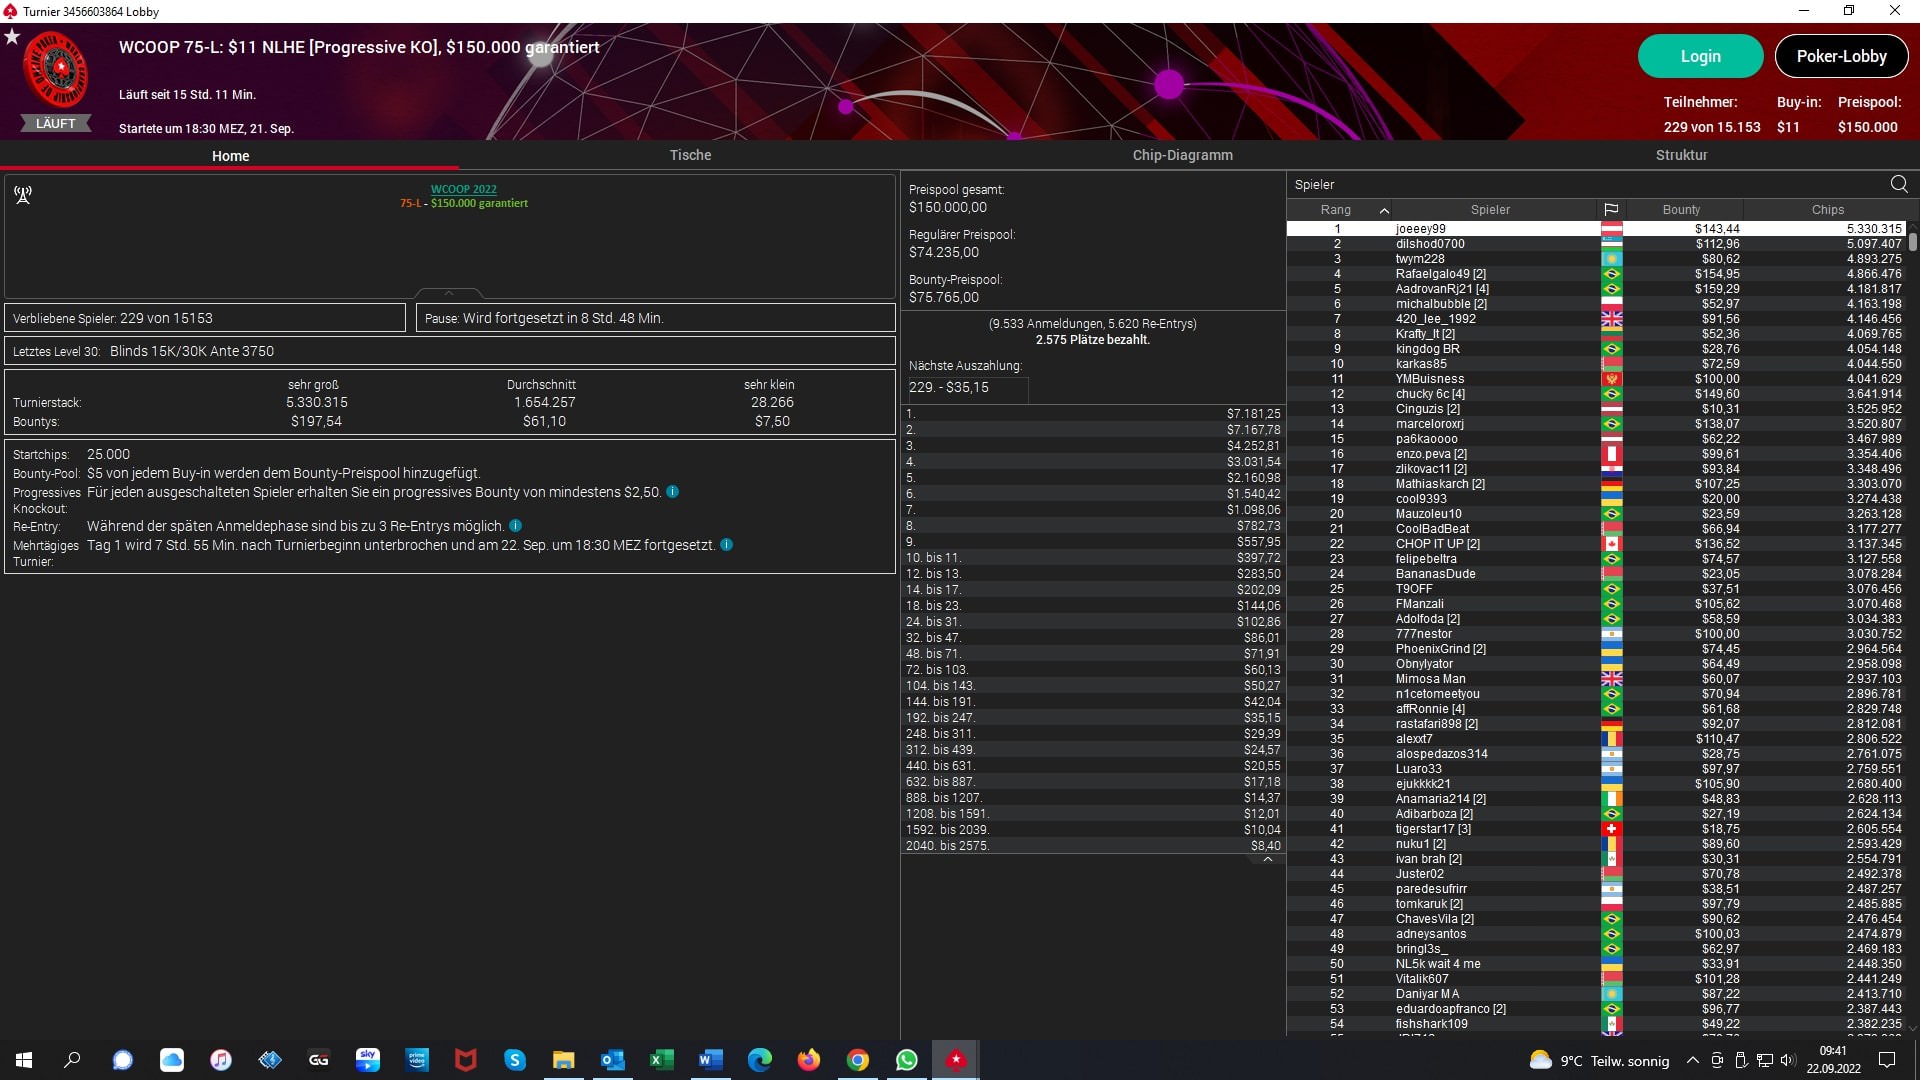Click payout row 2040. bis 2575.
Viewport: 1920px width, 1080px height.
point(1093,846)
